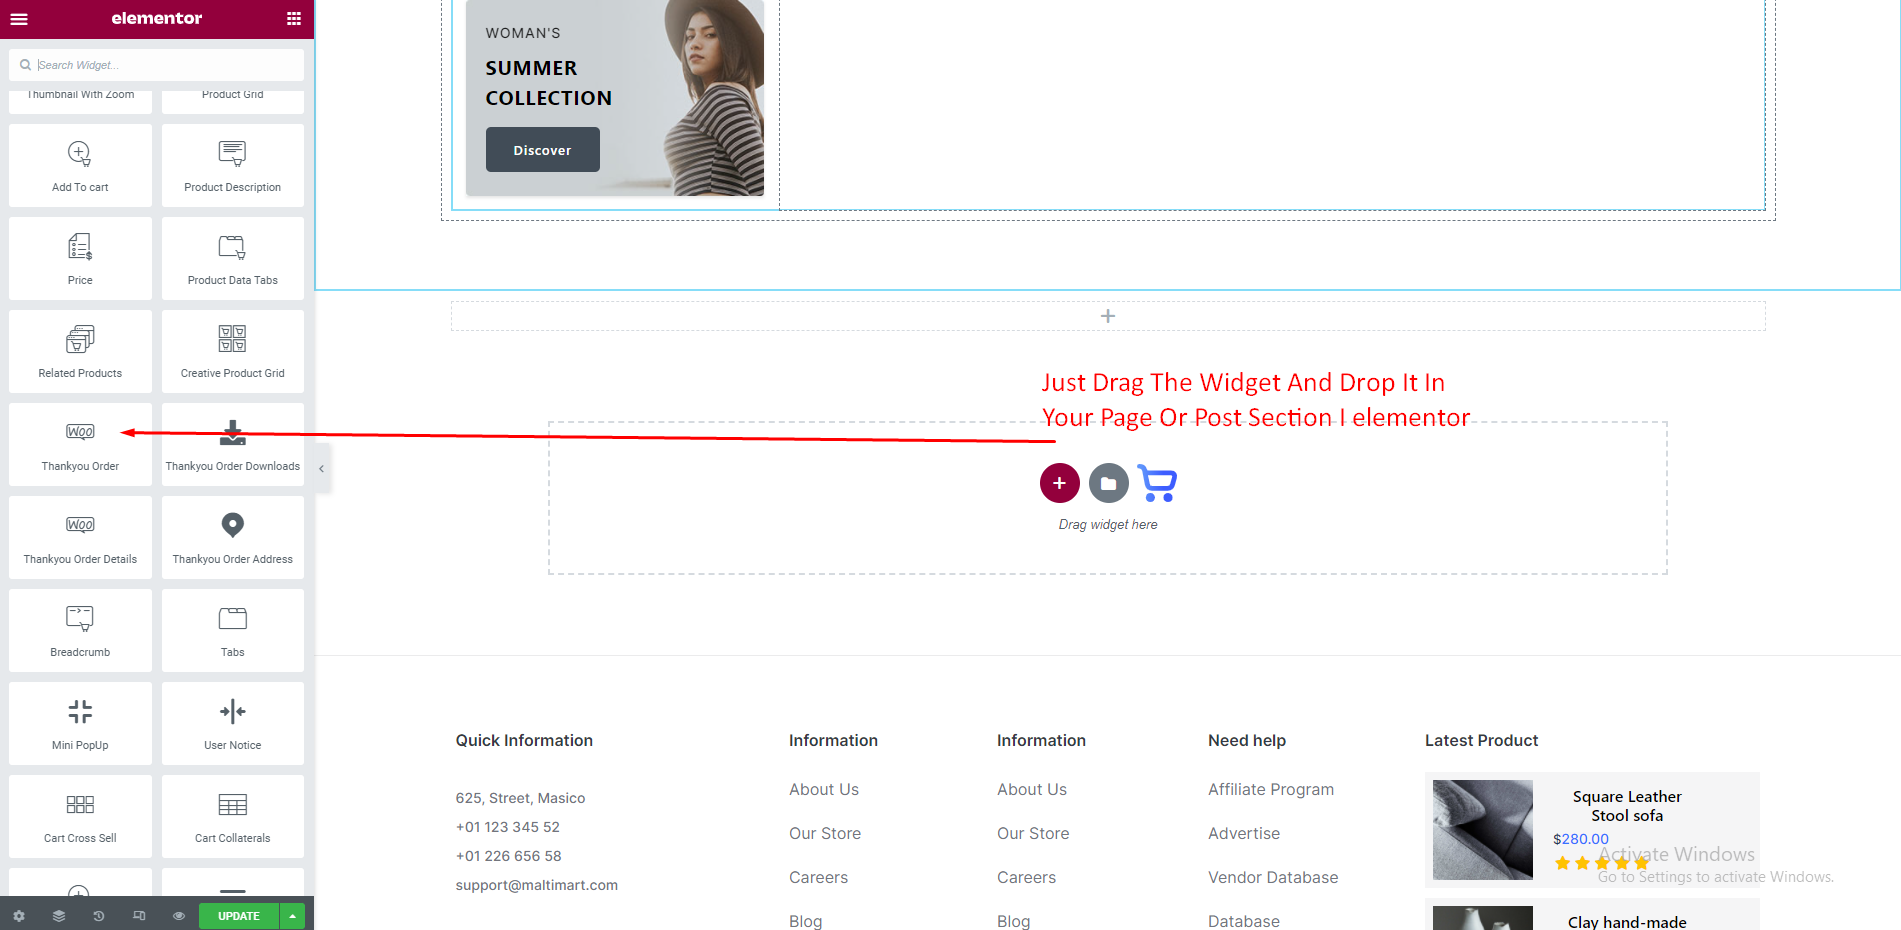Choose the Breadcrumb widget
The width and height of the screenshot is (1901, 930).
[x=80, y=631]
